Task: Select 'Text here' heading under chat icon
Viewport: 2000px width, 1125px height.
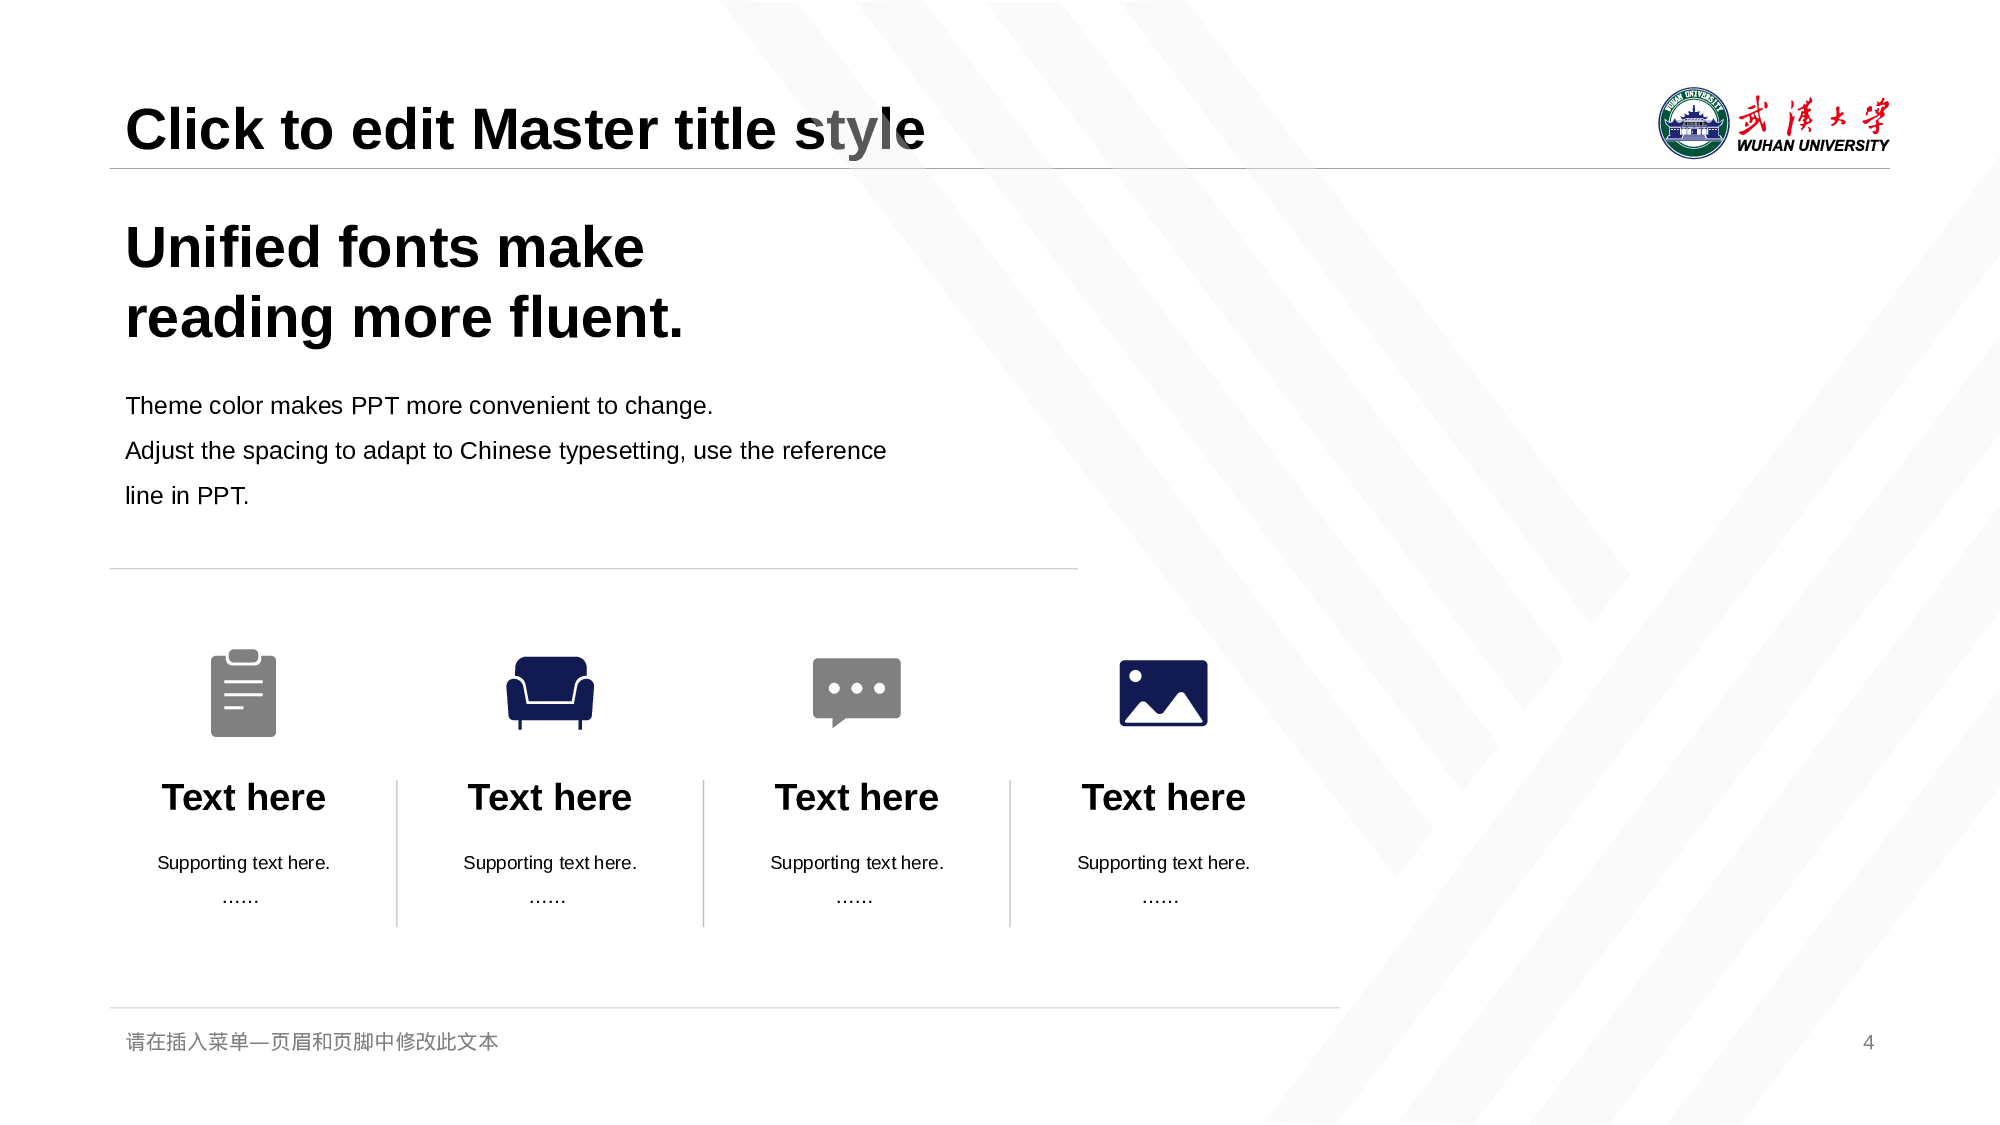Action: pyautogui.click(x=857, y=798)
